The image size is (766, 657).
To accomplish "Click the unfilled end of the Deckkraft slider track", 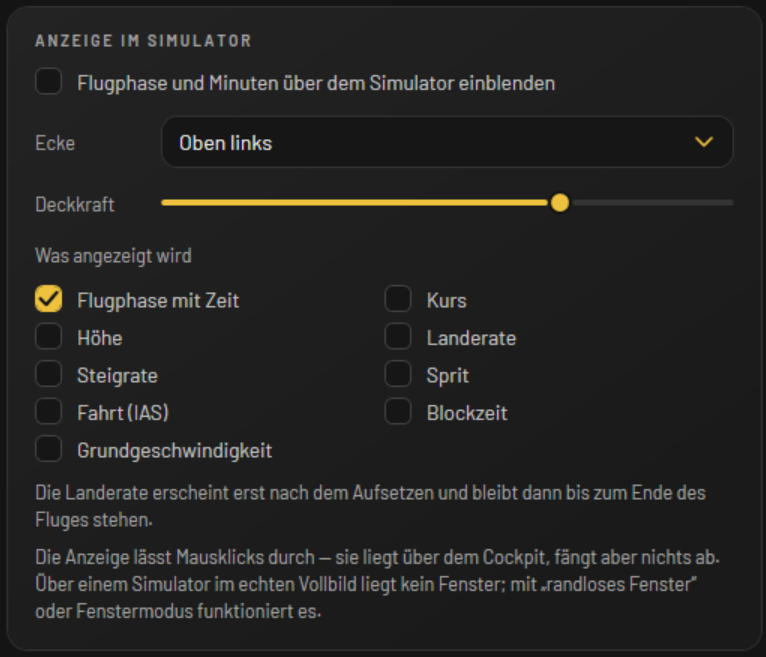I will point(652,202).
